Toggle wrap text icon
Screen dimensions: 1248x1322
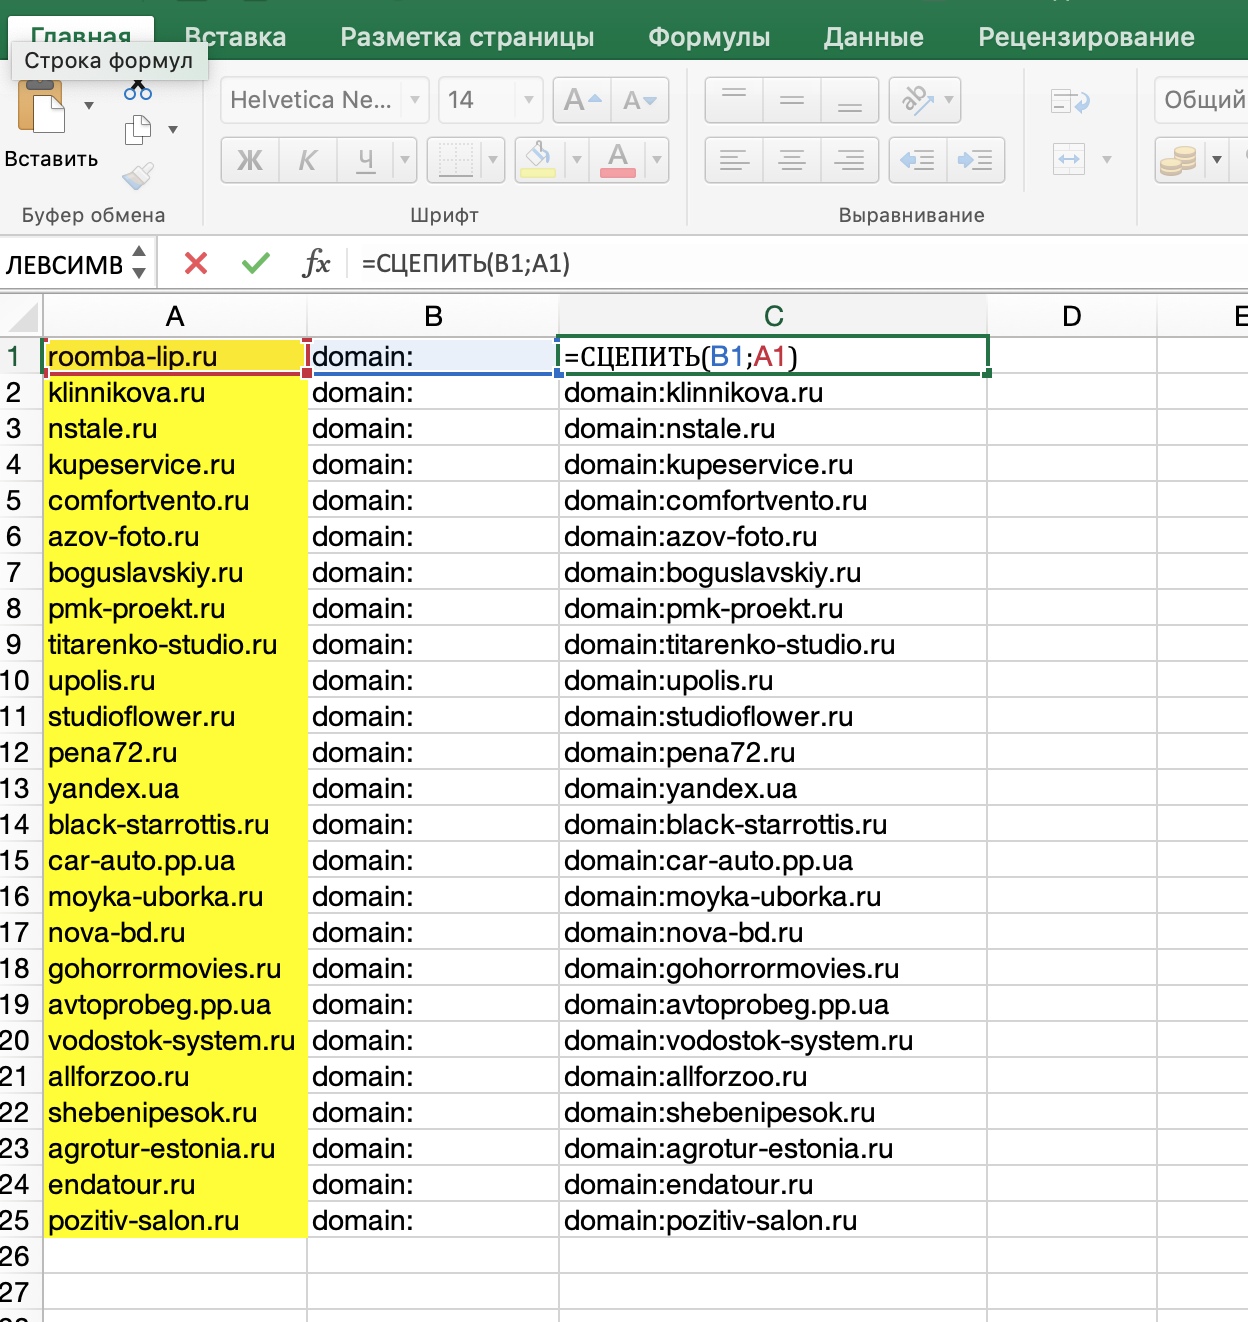click(x=1070, y=101)
